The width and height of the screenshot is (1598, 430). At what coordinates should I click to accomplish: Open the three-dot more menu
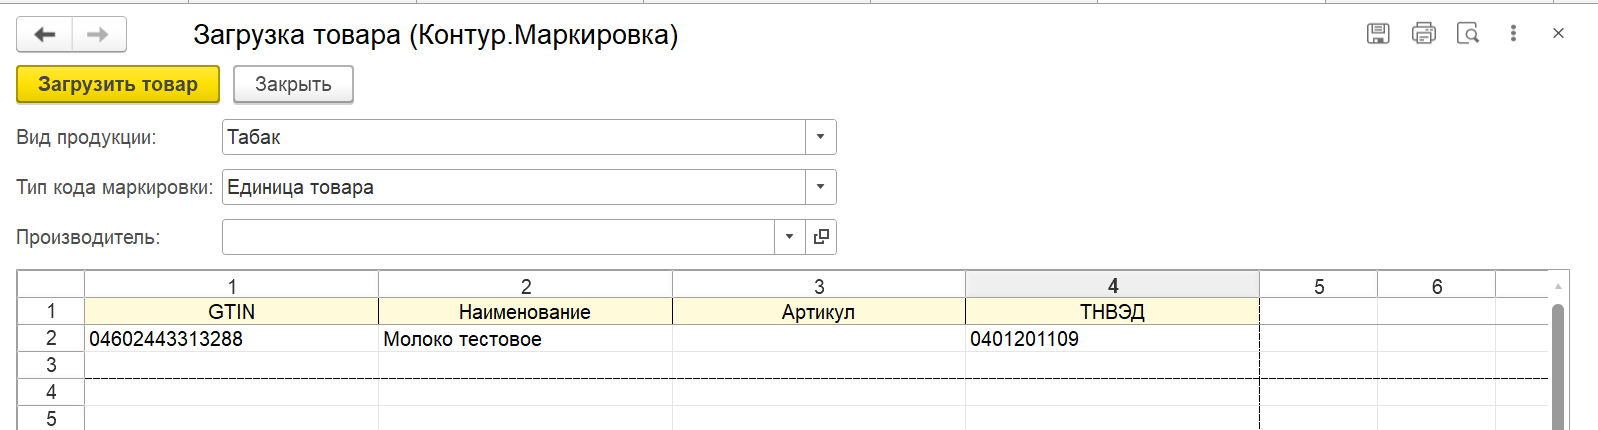pos(1513,33)
